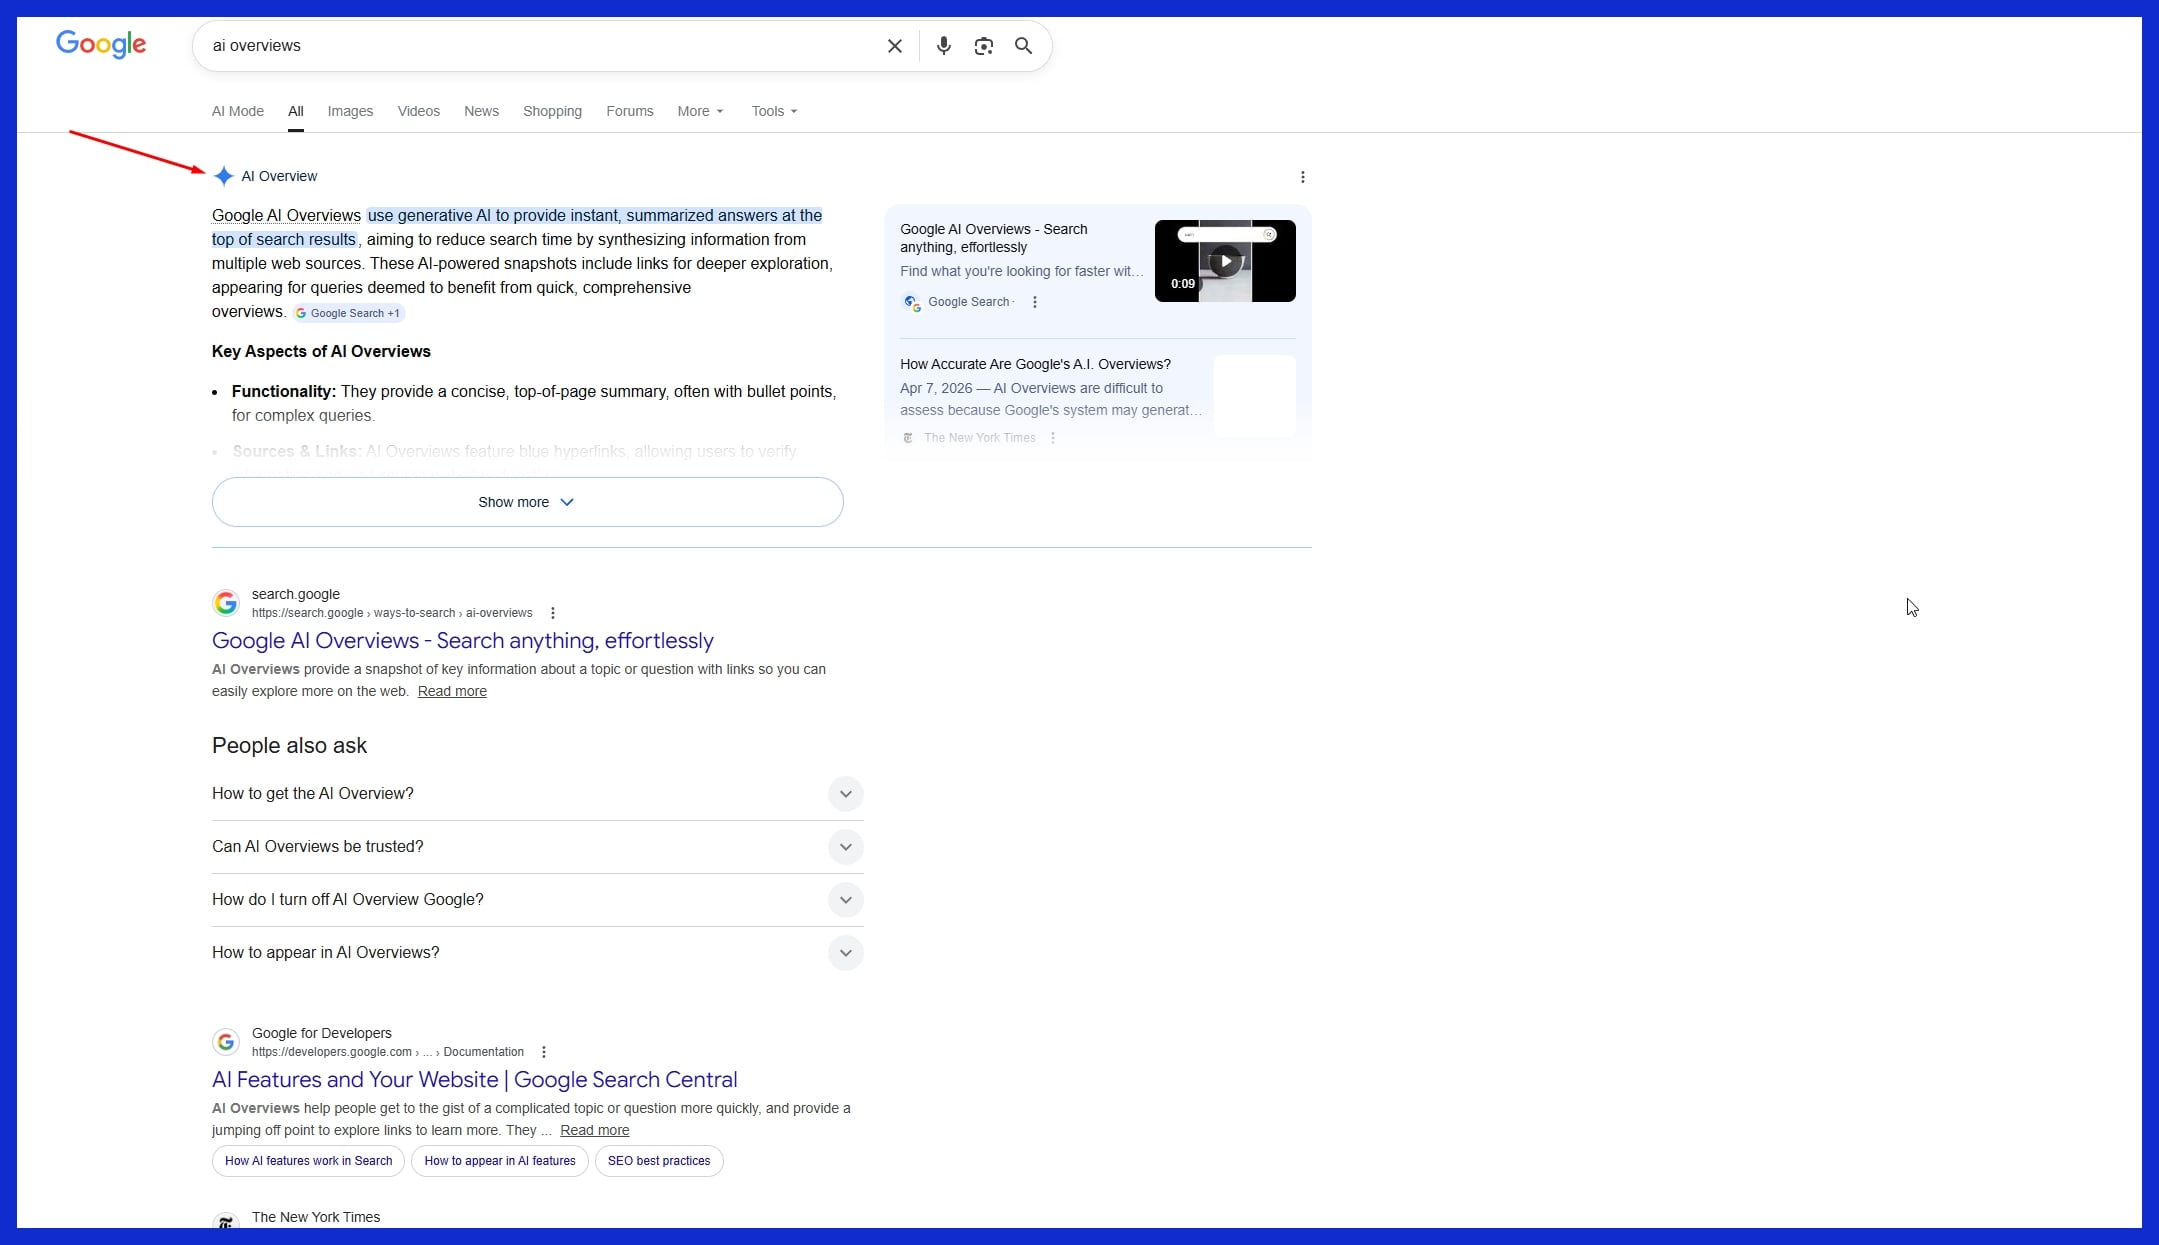Click the clear search X icon

pos(895,46)
